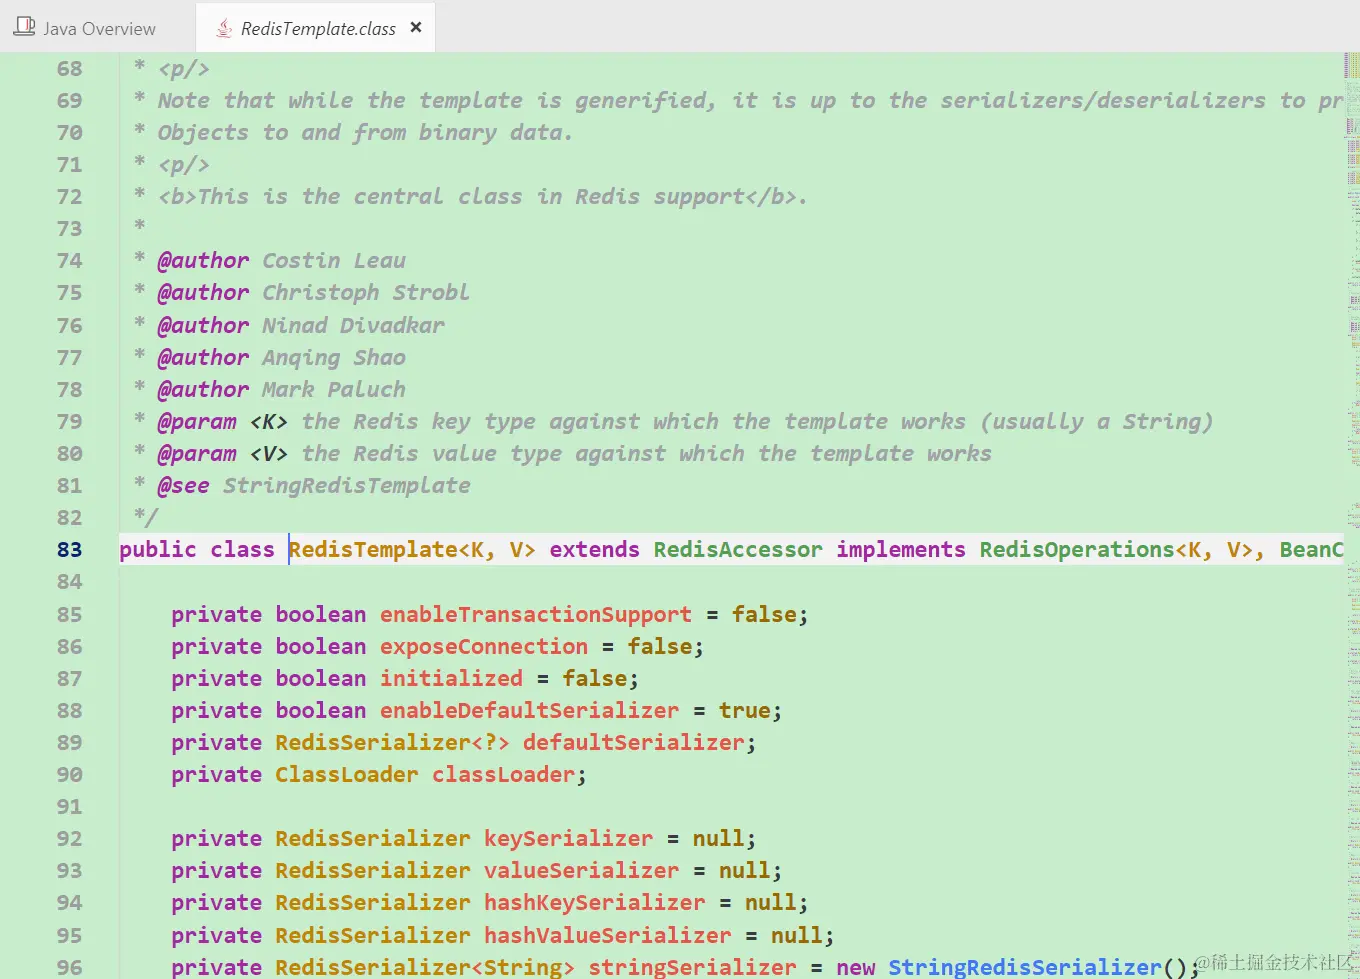Screen dimensions: 1360x979
Task: Click the comment end marker on line 82
Action: tap(146, 517)
